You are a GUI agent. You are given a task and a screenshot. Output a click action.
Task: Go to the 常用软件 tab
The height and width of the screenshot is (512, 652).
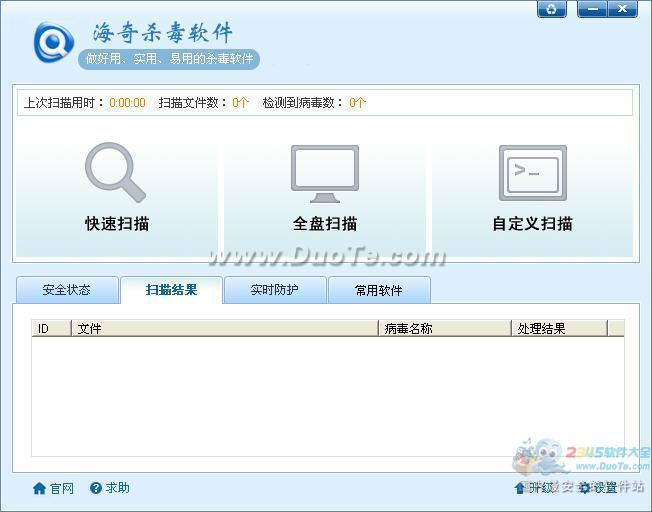tap(379, 291)
